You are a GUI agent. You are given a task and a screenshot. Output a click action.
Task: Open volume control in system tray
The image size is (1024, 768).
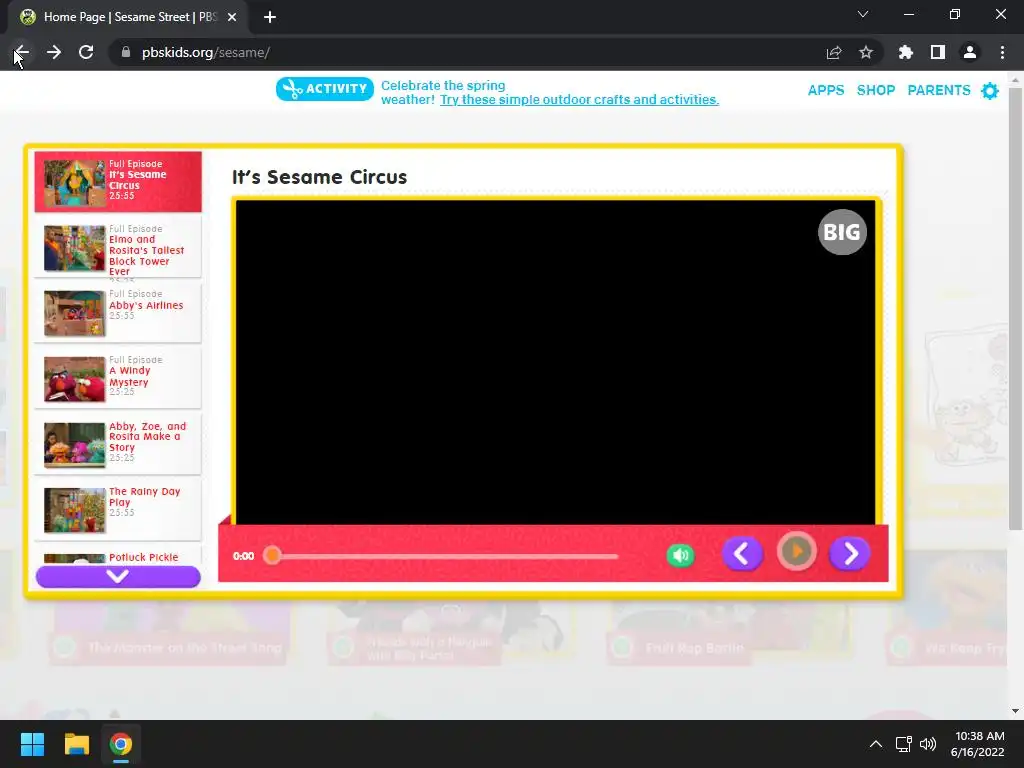[927, 744]
